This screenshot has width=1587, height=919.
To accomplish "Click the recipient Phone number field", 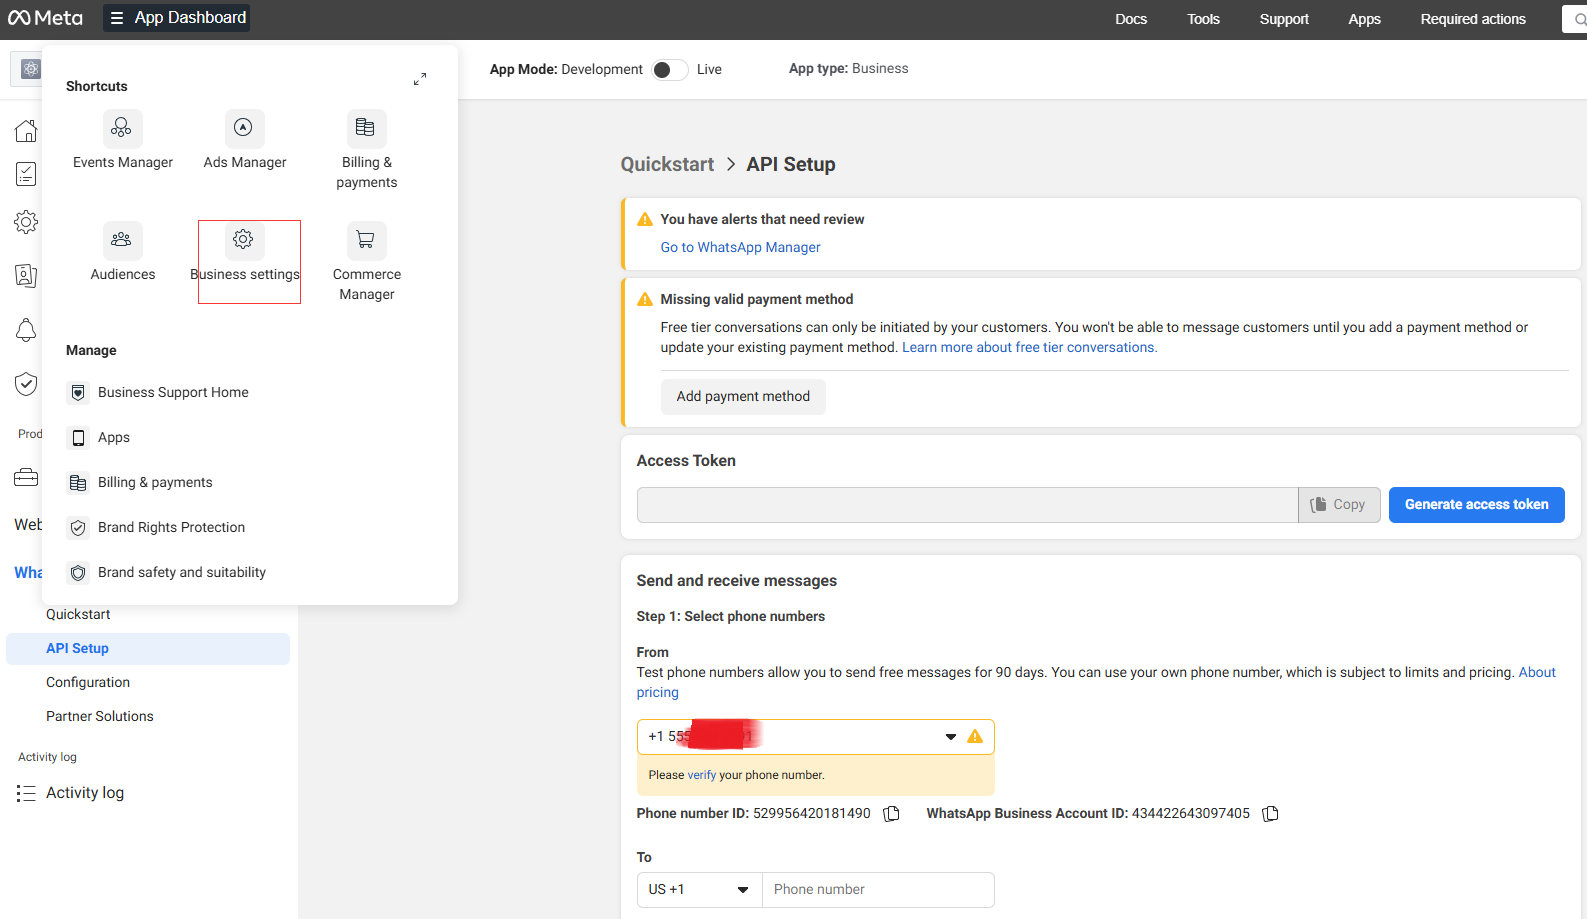I will click(x=878, y=890).
